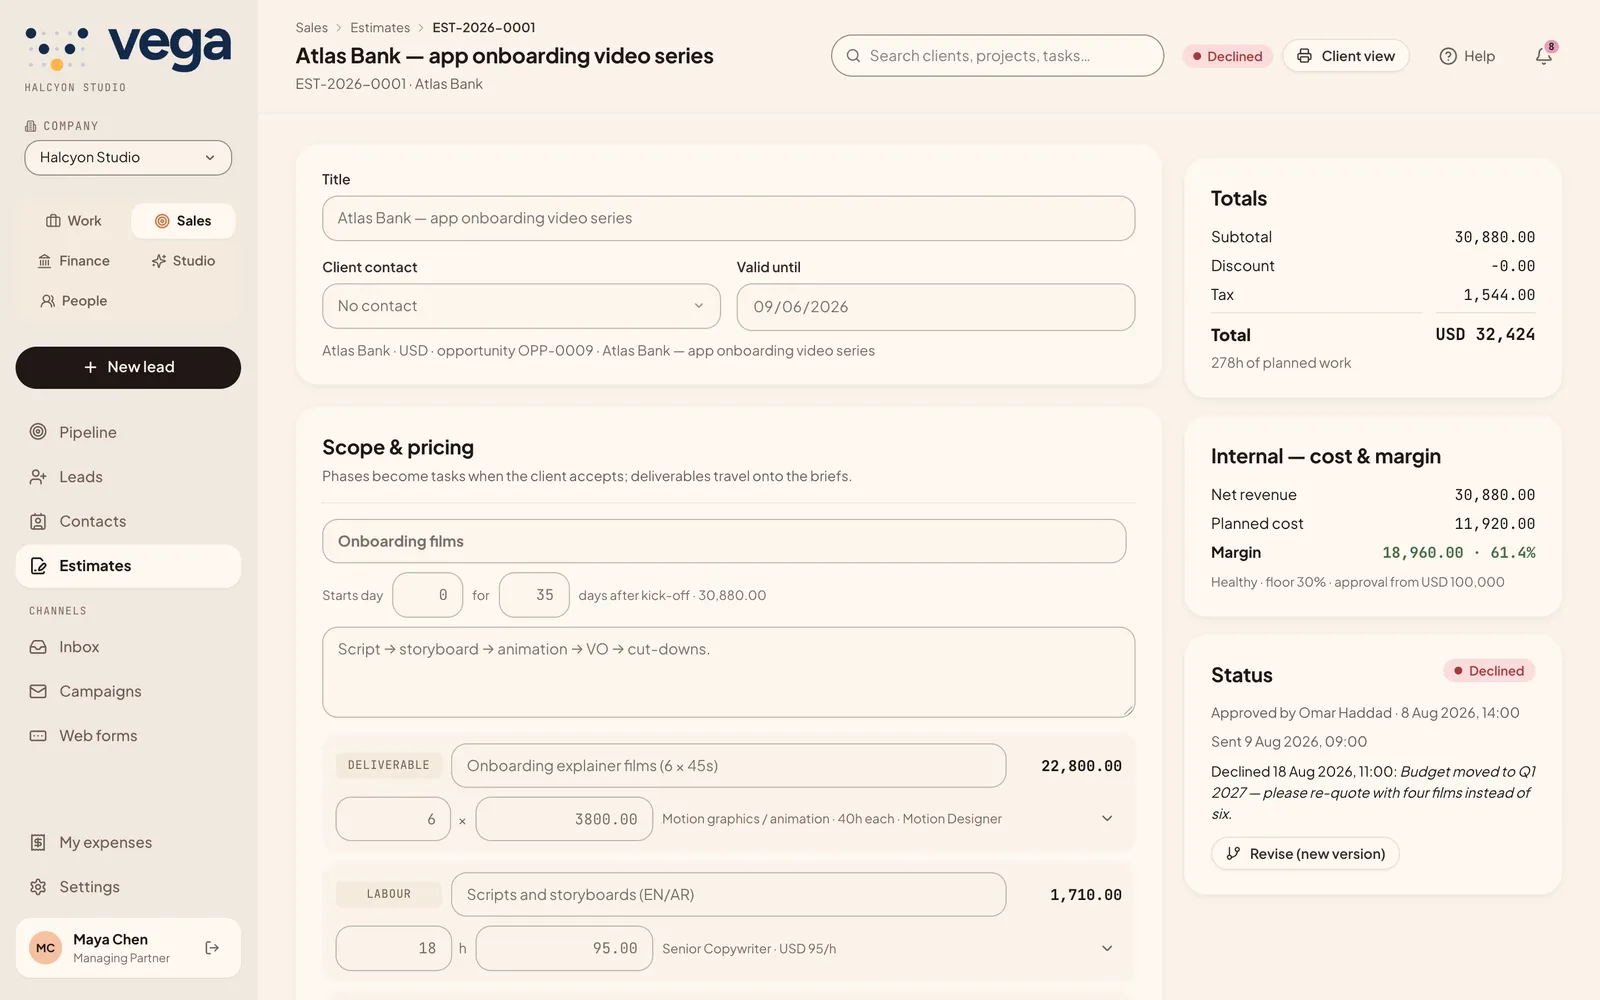Edit the estimate Title field
The width and height of the screenshot is (1600, 1000).
[x=728, y=218]
